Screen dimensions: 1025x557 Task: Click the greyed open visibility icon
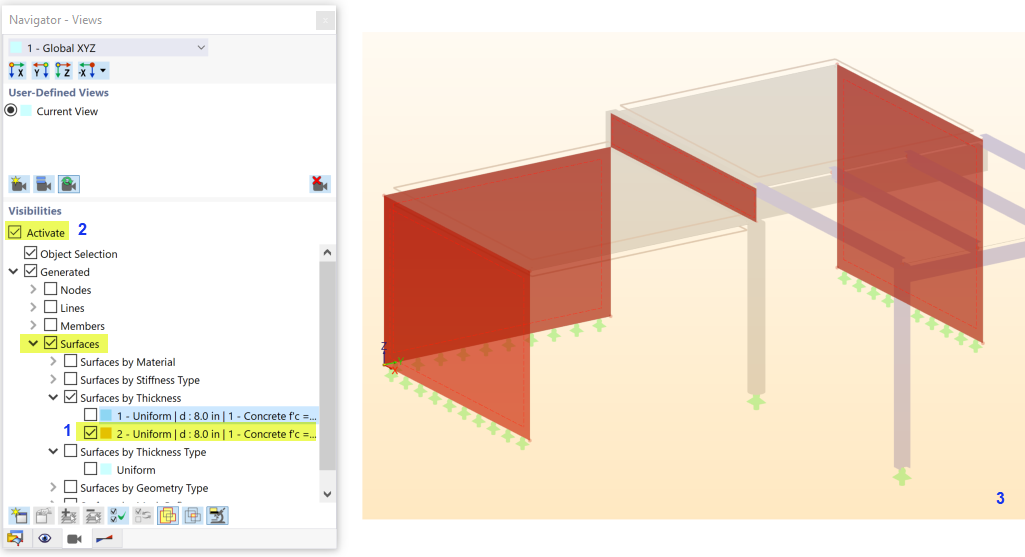tap(44, 516)
